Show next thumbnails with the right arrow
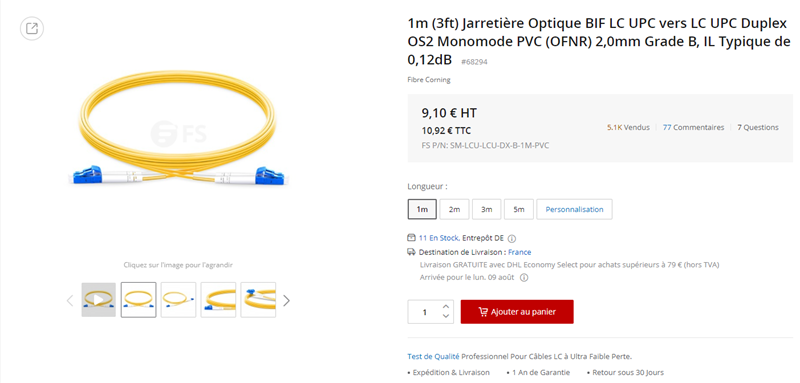800x383 pixels. coord(286,300)
